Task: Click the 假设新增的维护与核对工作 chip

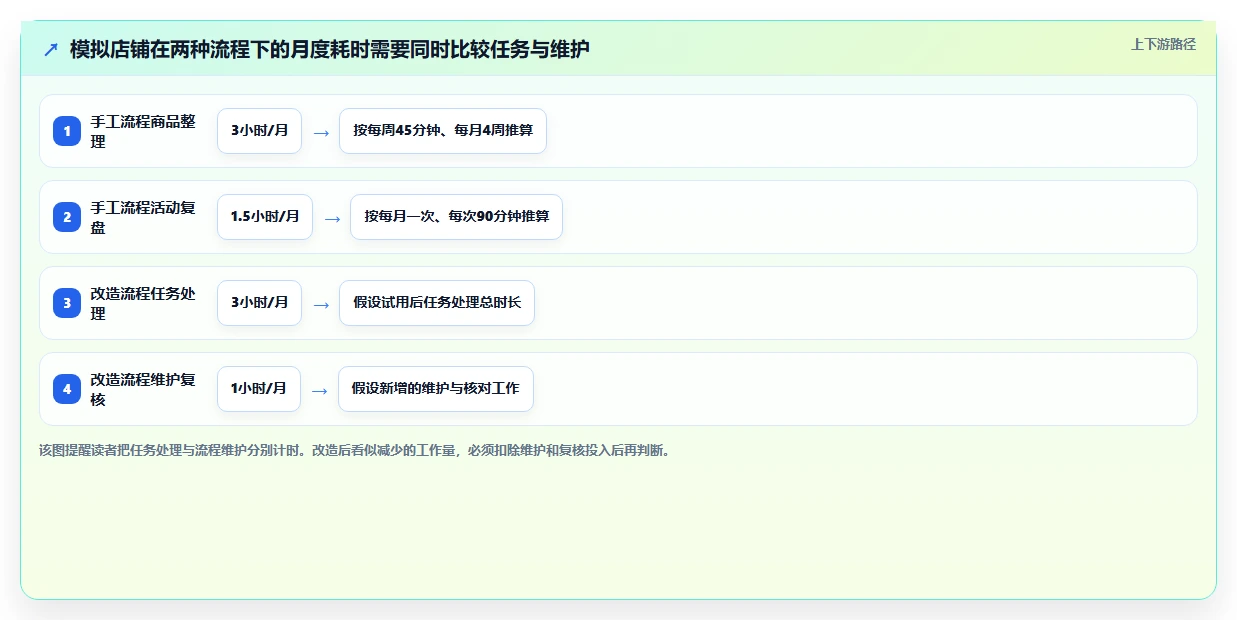Action: [436, 389]
